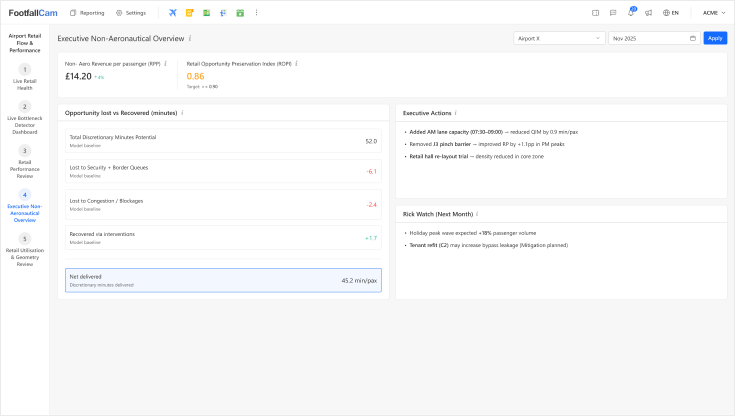
Task: Click the -6.1 lost minutes value
Action: click(x=371, y=171)
